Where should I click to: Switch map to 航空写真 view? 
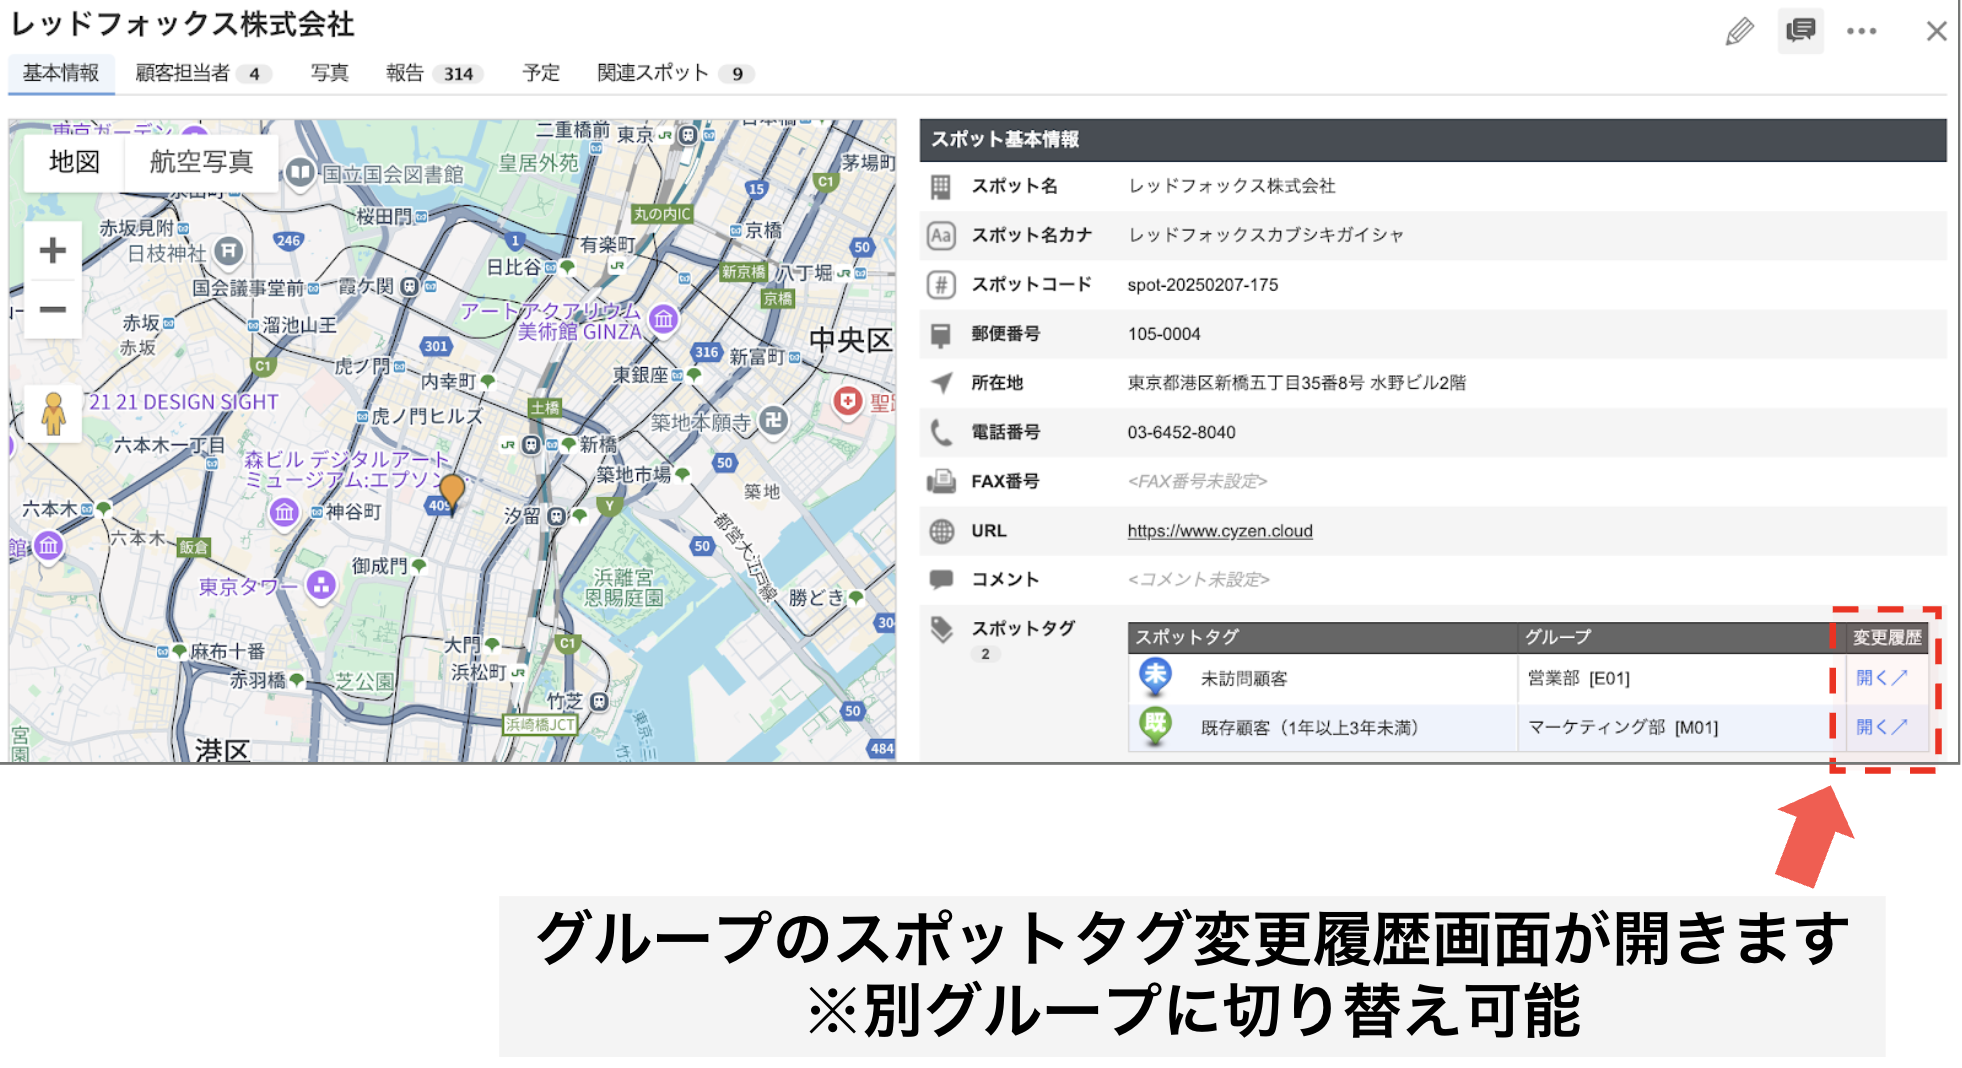tap(201, 161)
